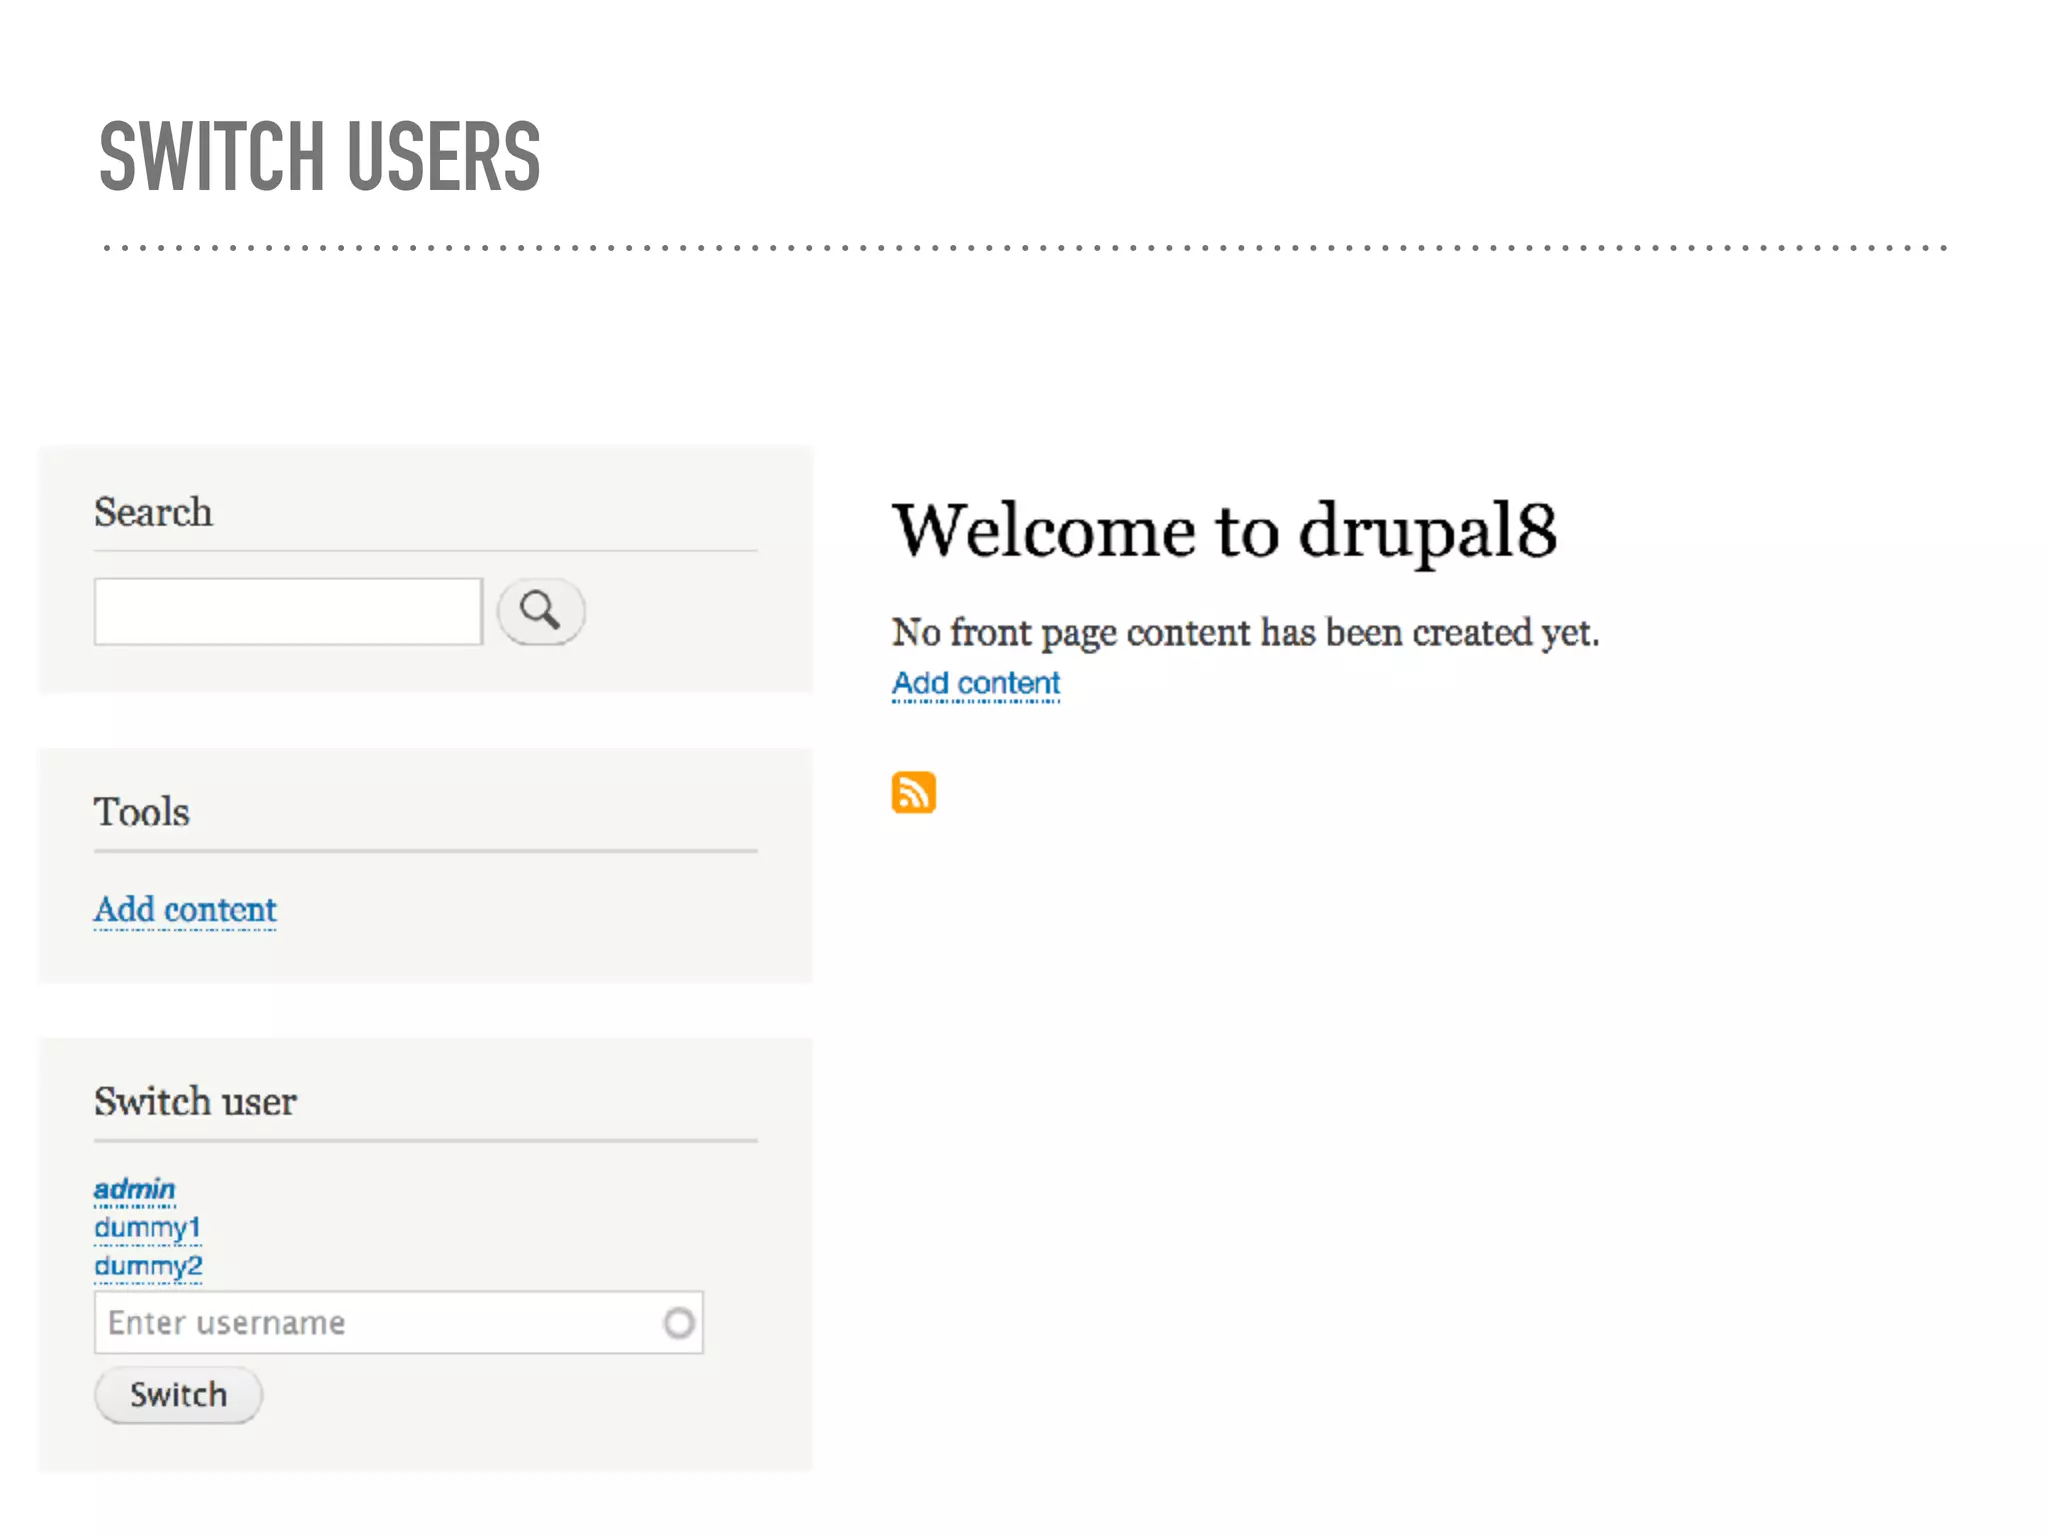Click the autocomplete circle in username field
This screenshot has width=2048, height=1536.
pyautogui.click(x=678, y=1323)
